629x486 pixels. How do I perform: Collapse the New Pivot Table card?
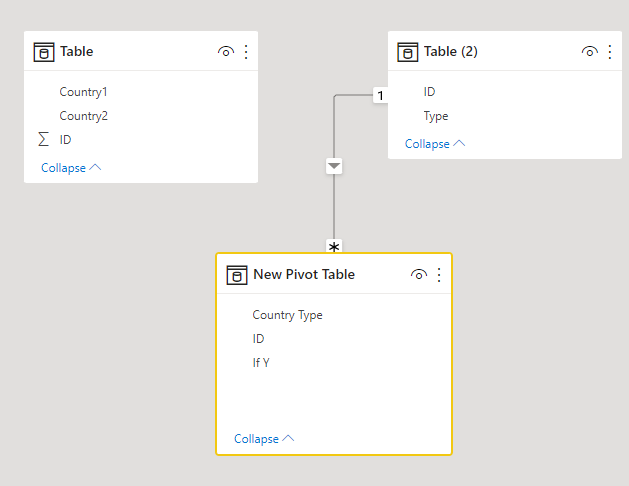pyautogui.click(x=264, y=439)
